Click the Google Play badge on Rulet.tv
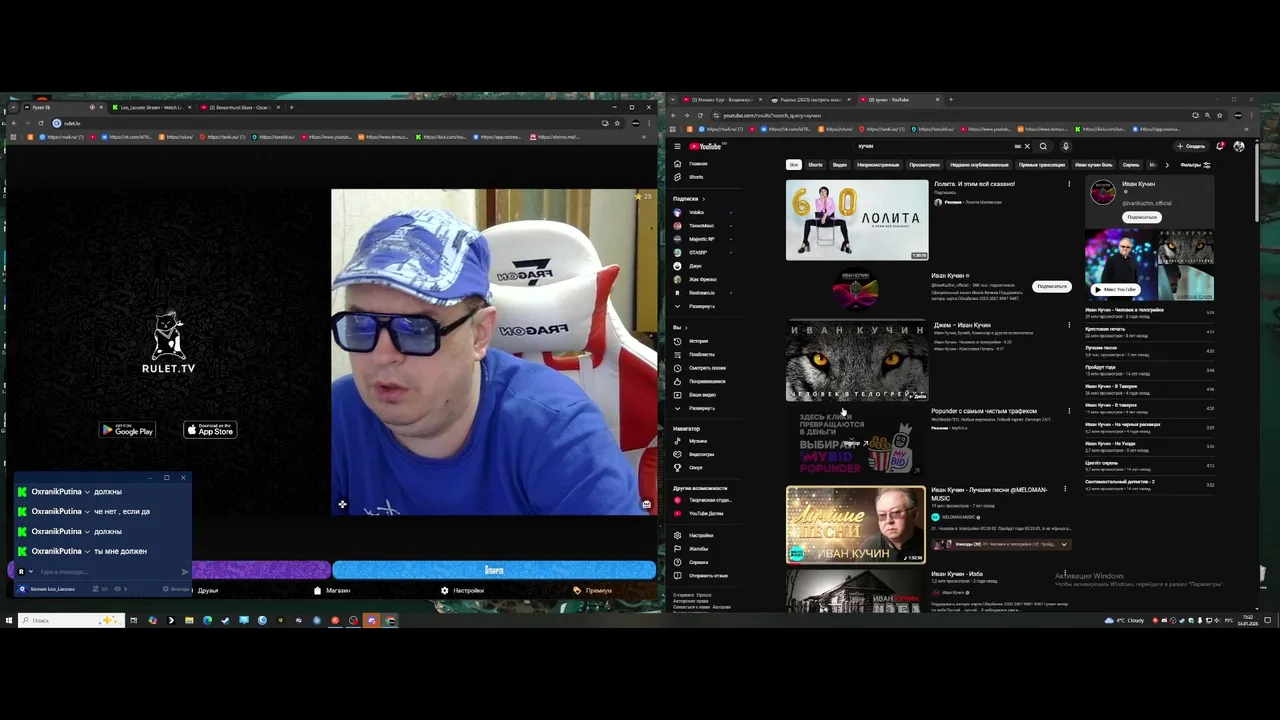Screen dimensions: 1280x720 click(127, 430)
